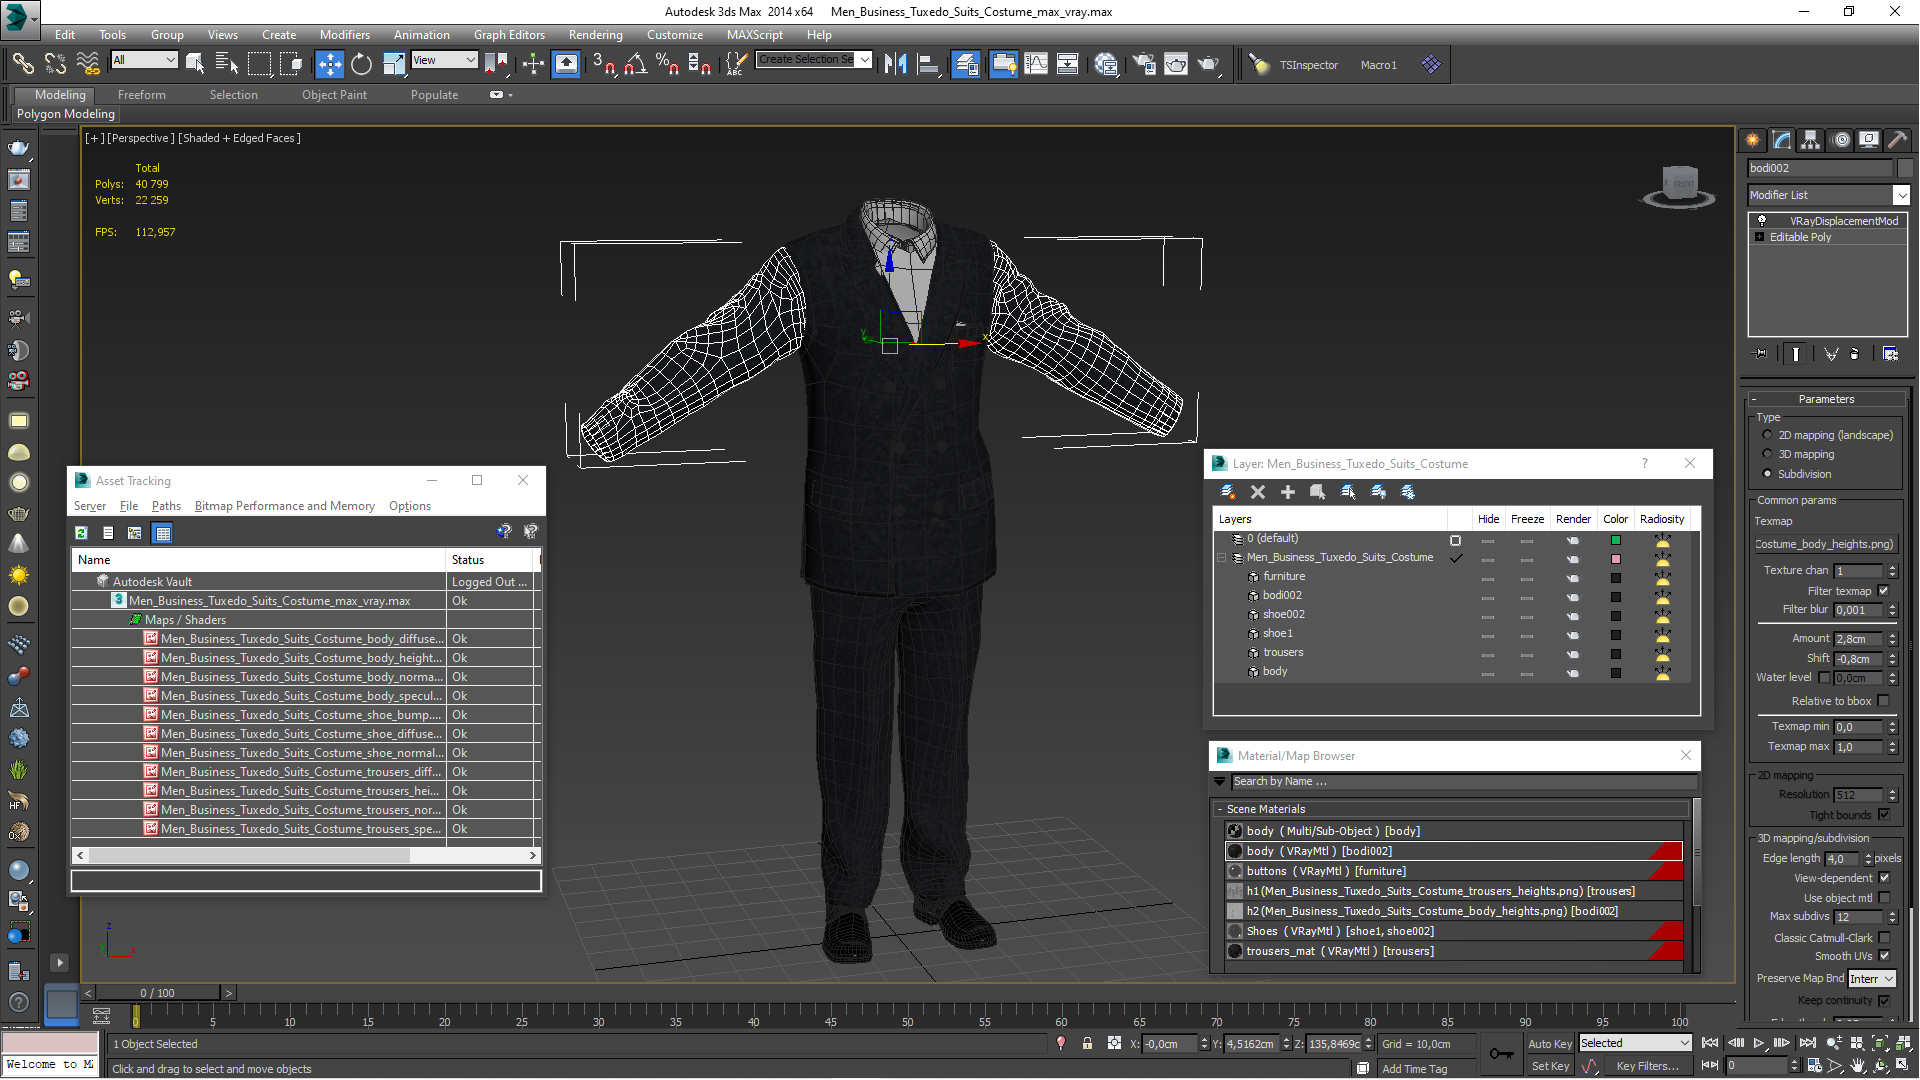Open the Hierarchy command panel tab
1920x1080 pixels.
click(1810, 140)
